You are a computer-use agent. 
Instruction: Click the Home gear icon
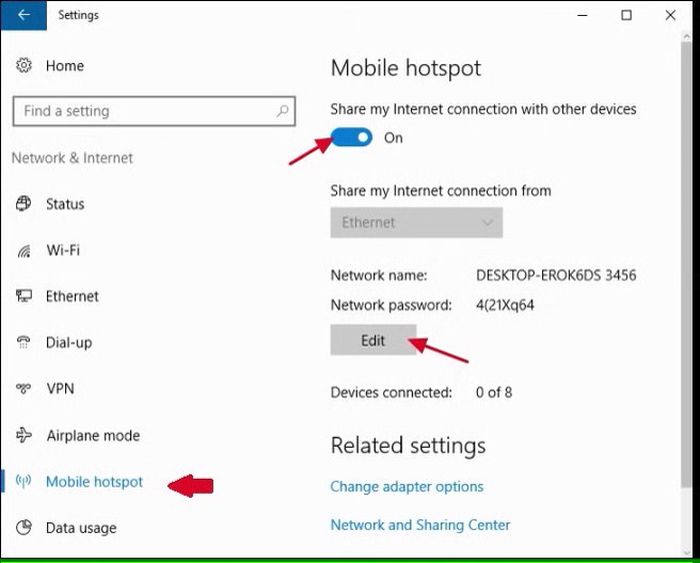[x=24, y=65]
